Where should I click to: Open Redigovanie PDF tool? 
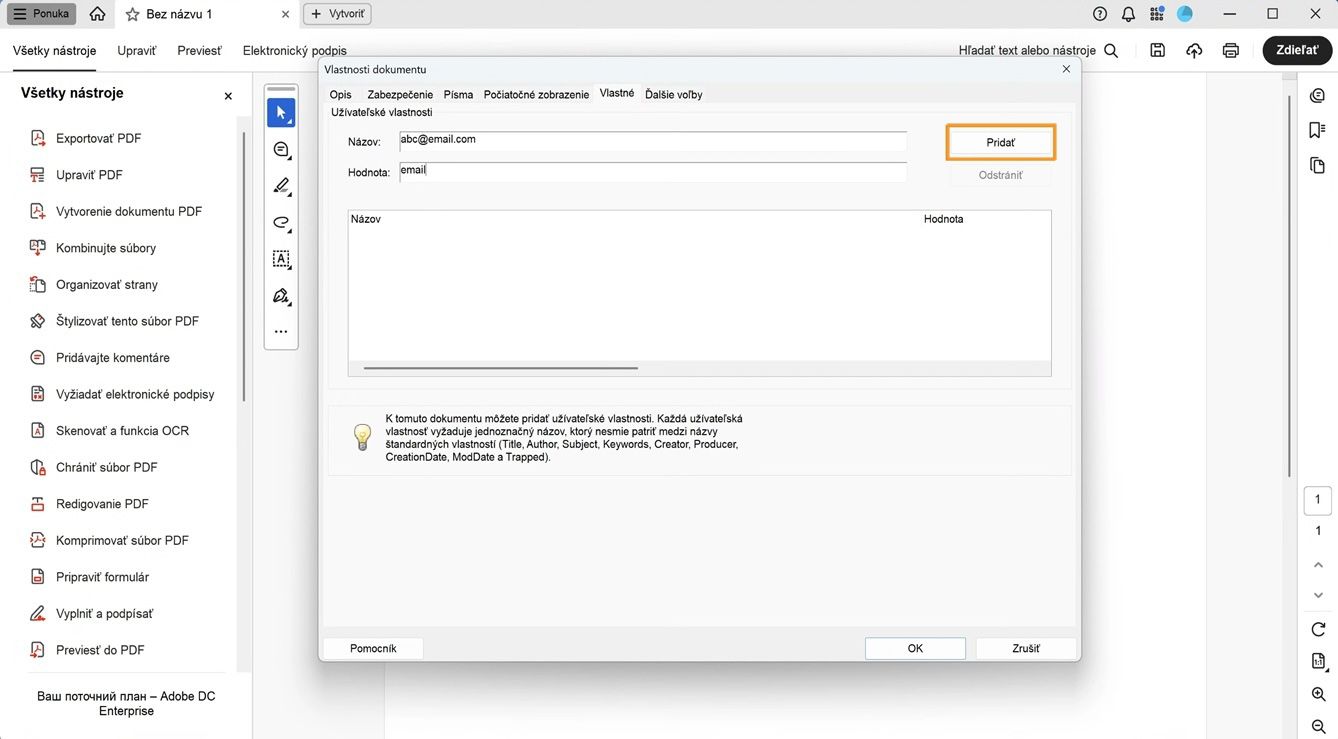102,504
